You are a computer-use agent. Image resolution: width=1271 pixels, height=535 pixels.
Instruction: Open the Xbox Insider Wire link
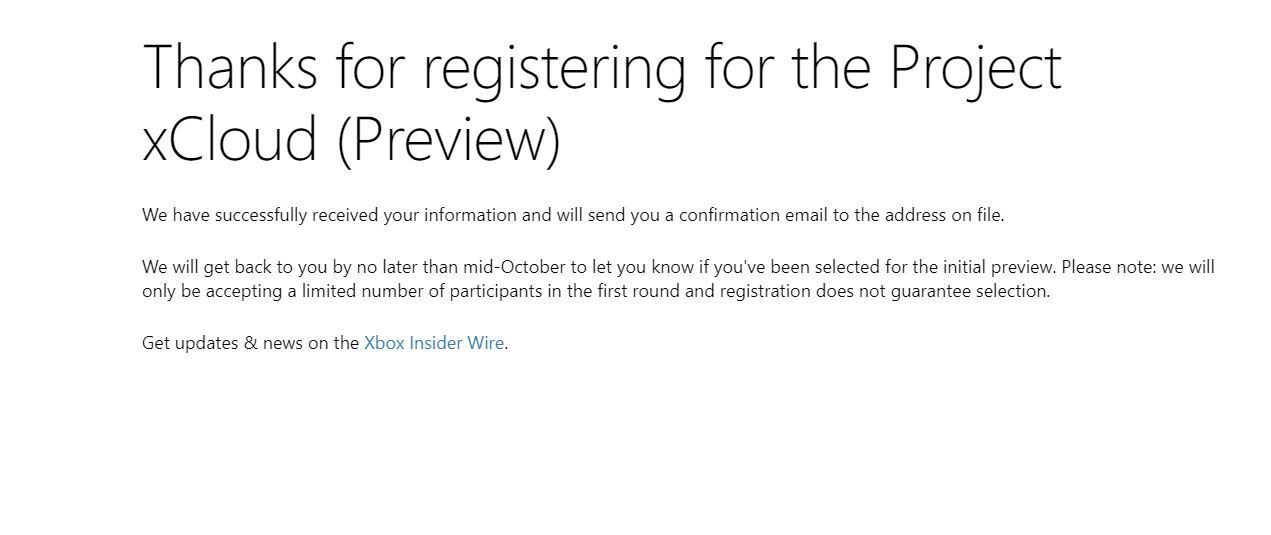[434, 343]
